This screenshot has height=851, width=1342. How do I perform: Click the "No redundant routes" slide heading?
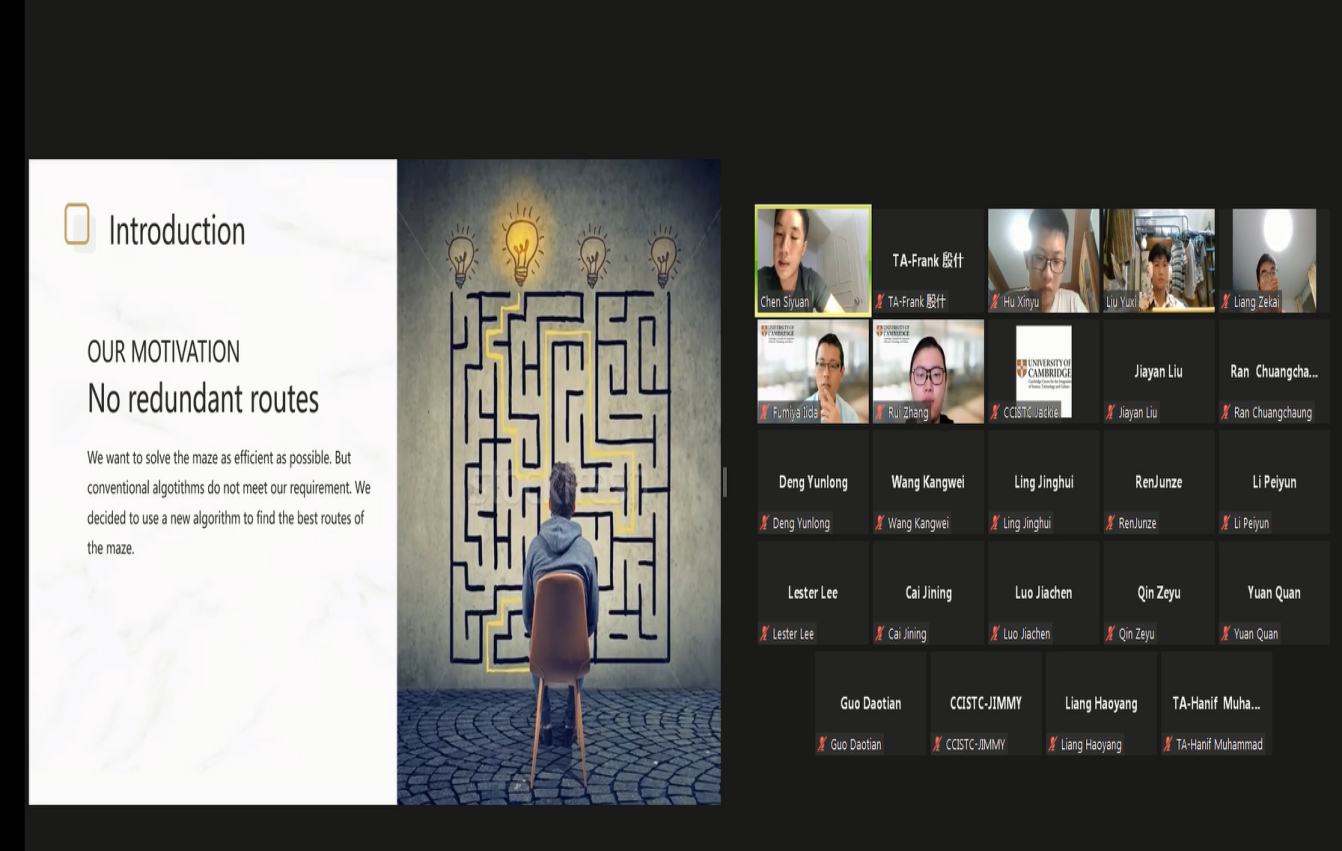point(203,399)
